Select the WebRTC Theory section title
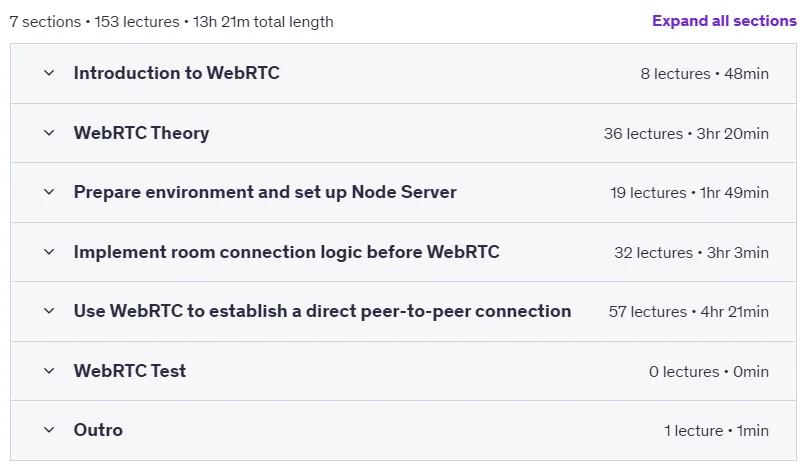 tap(141, 133)
